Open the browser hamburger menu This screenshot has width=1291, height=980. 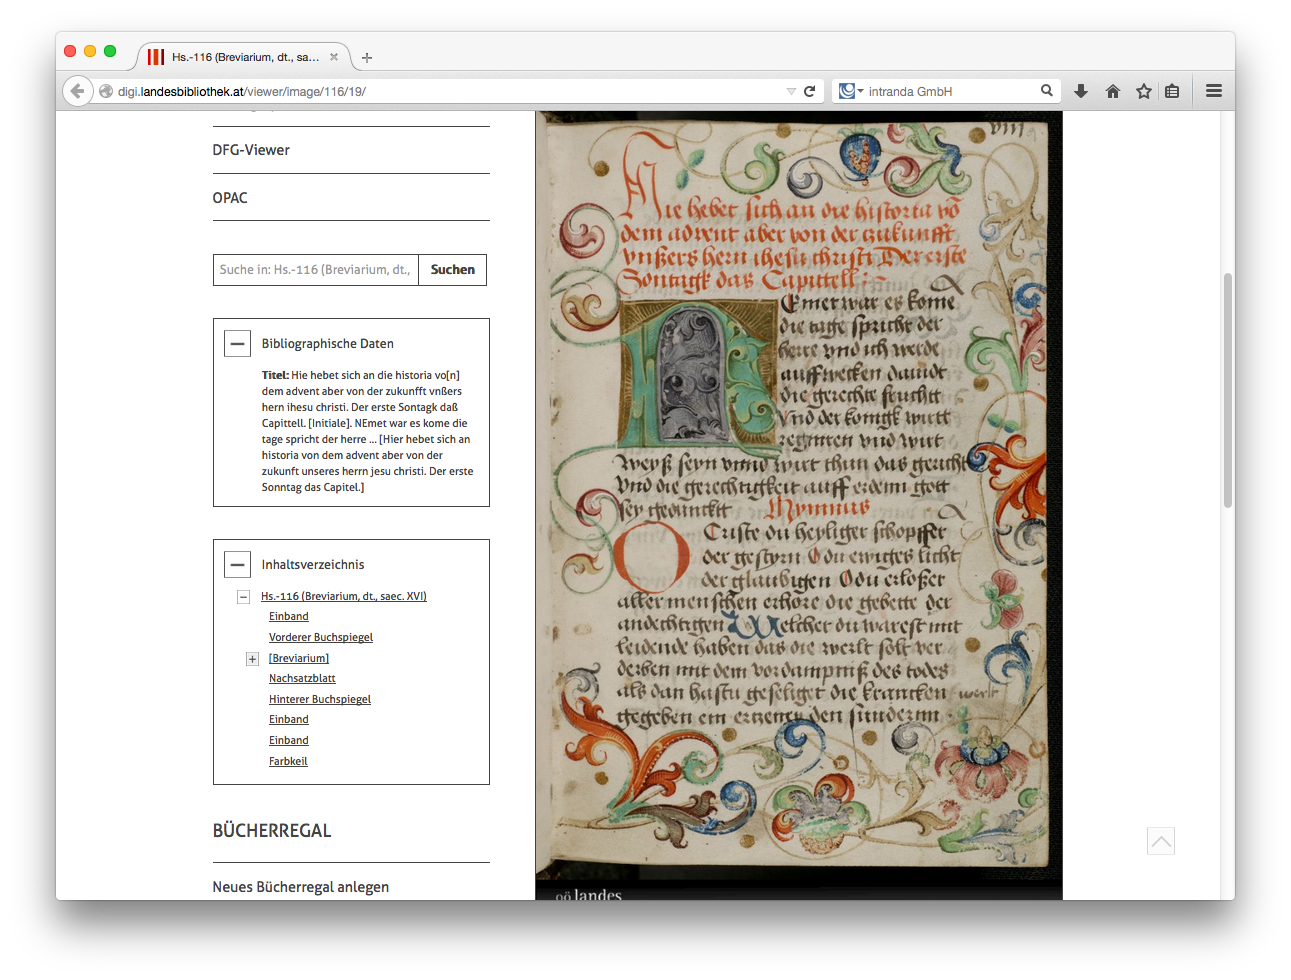tap(1214, 91)
